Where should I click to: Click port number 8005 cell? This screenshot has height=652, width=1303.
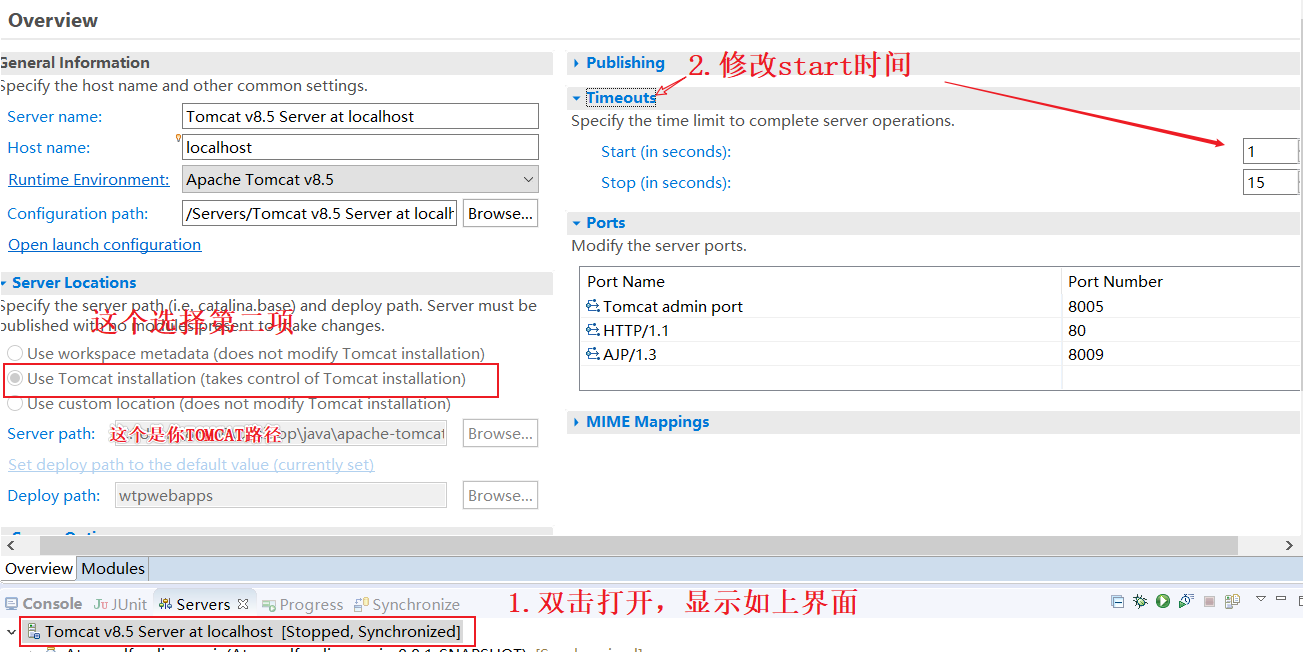click(1086, 306)
